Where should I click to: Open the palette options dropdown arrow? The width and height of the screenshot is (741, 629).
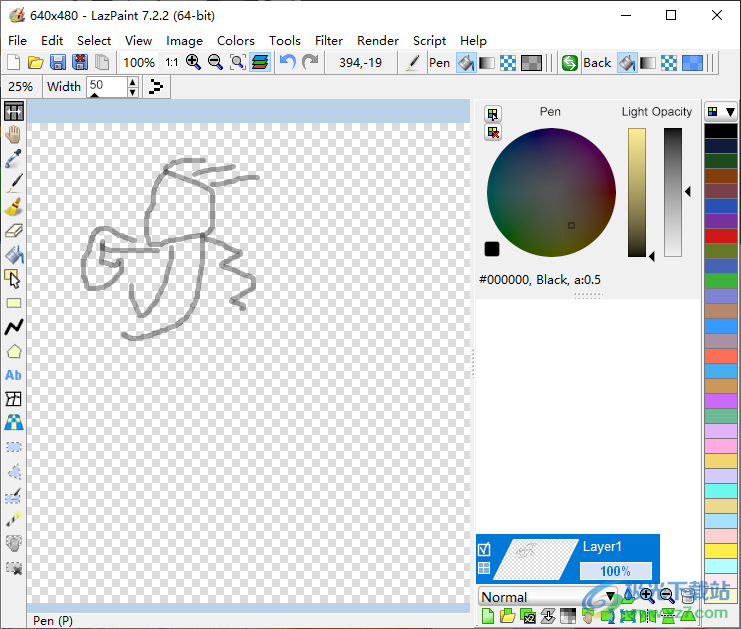(x=731, y=112)
